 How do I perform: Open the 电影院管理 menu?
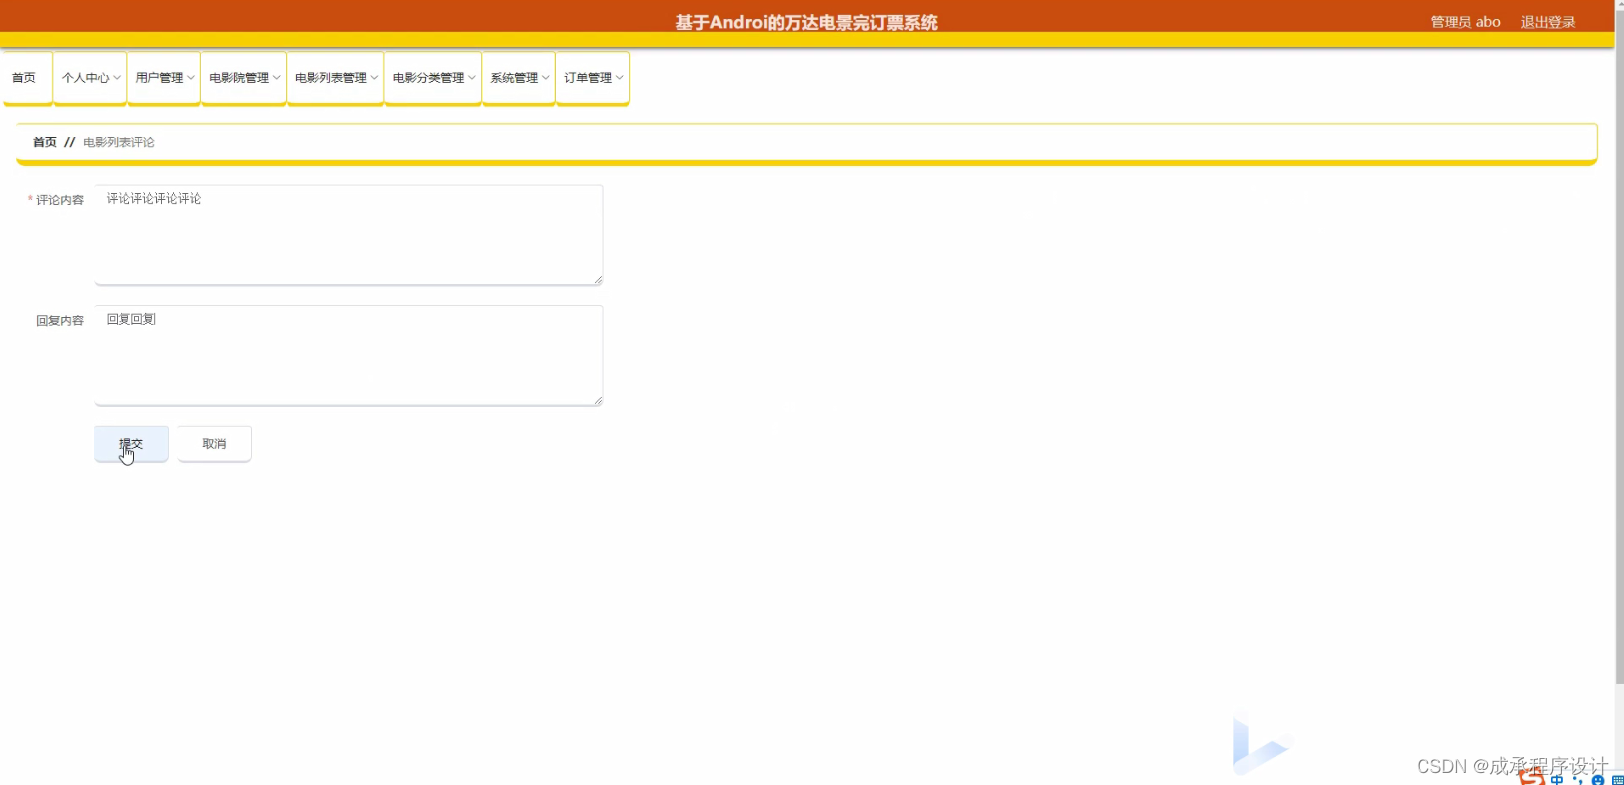pyautogui.click(x=244, y=78)
